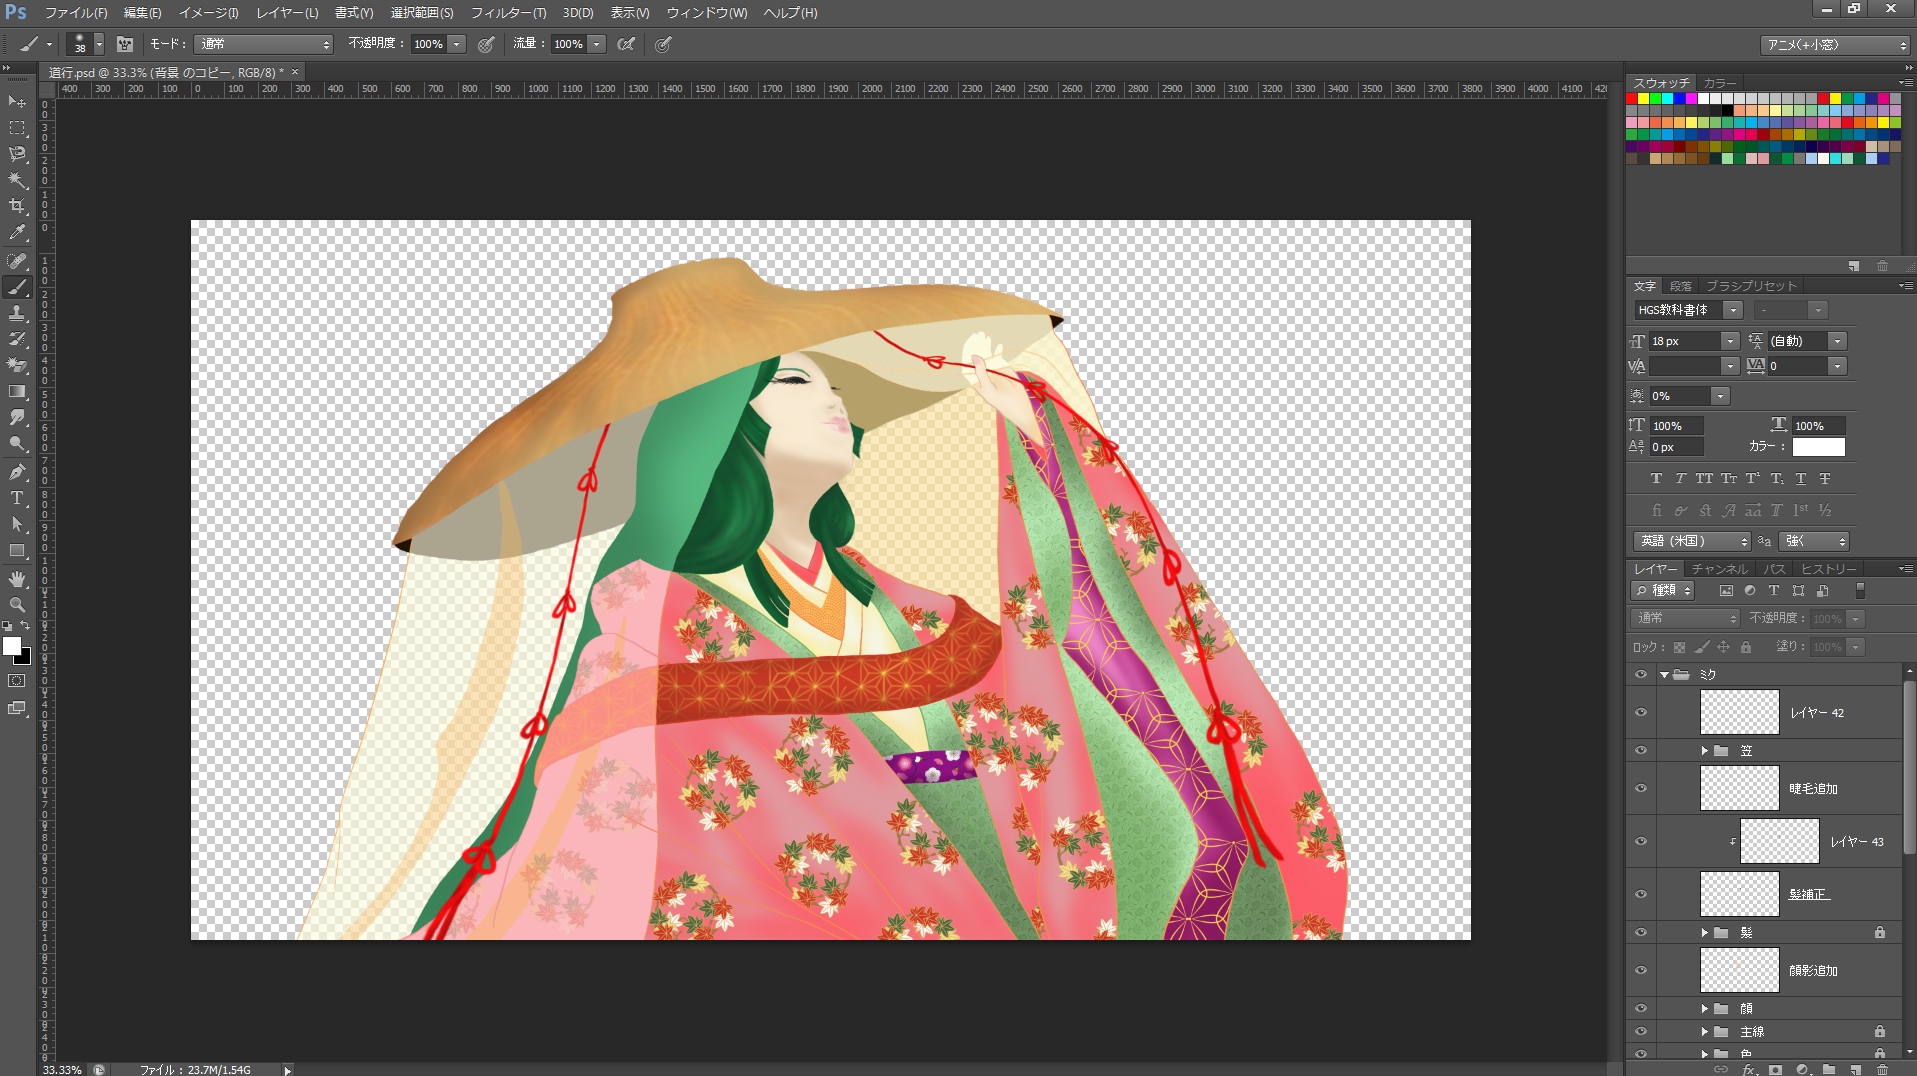Image resolution: width=1917 pixels, height=1076 pixels.
Task: Switch to the ヒストリー tab
Action: pos(1828,568)
